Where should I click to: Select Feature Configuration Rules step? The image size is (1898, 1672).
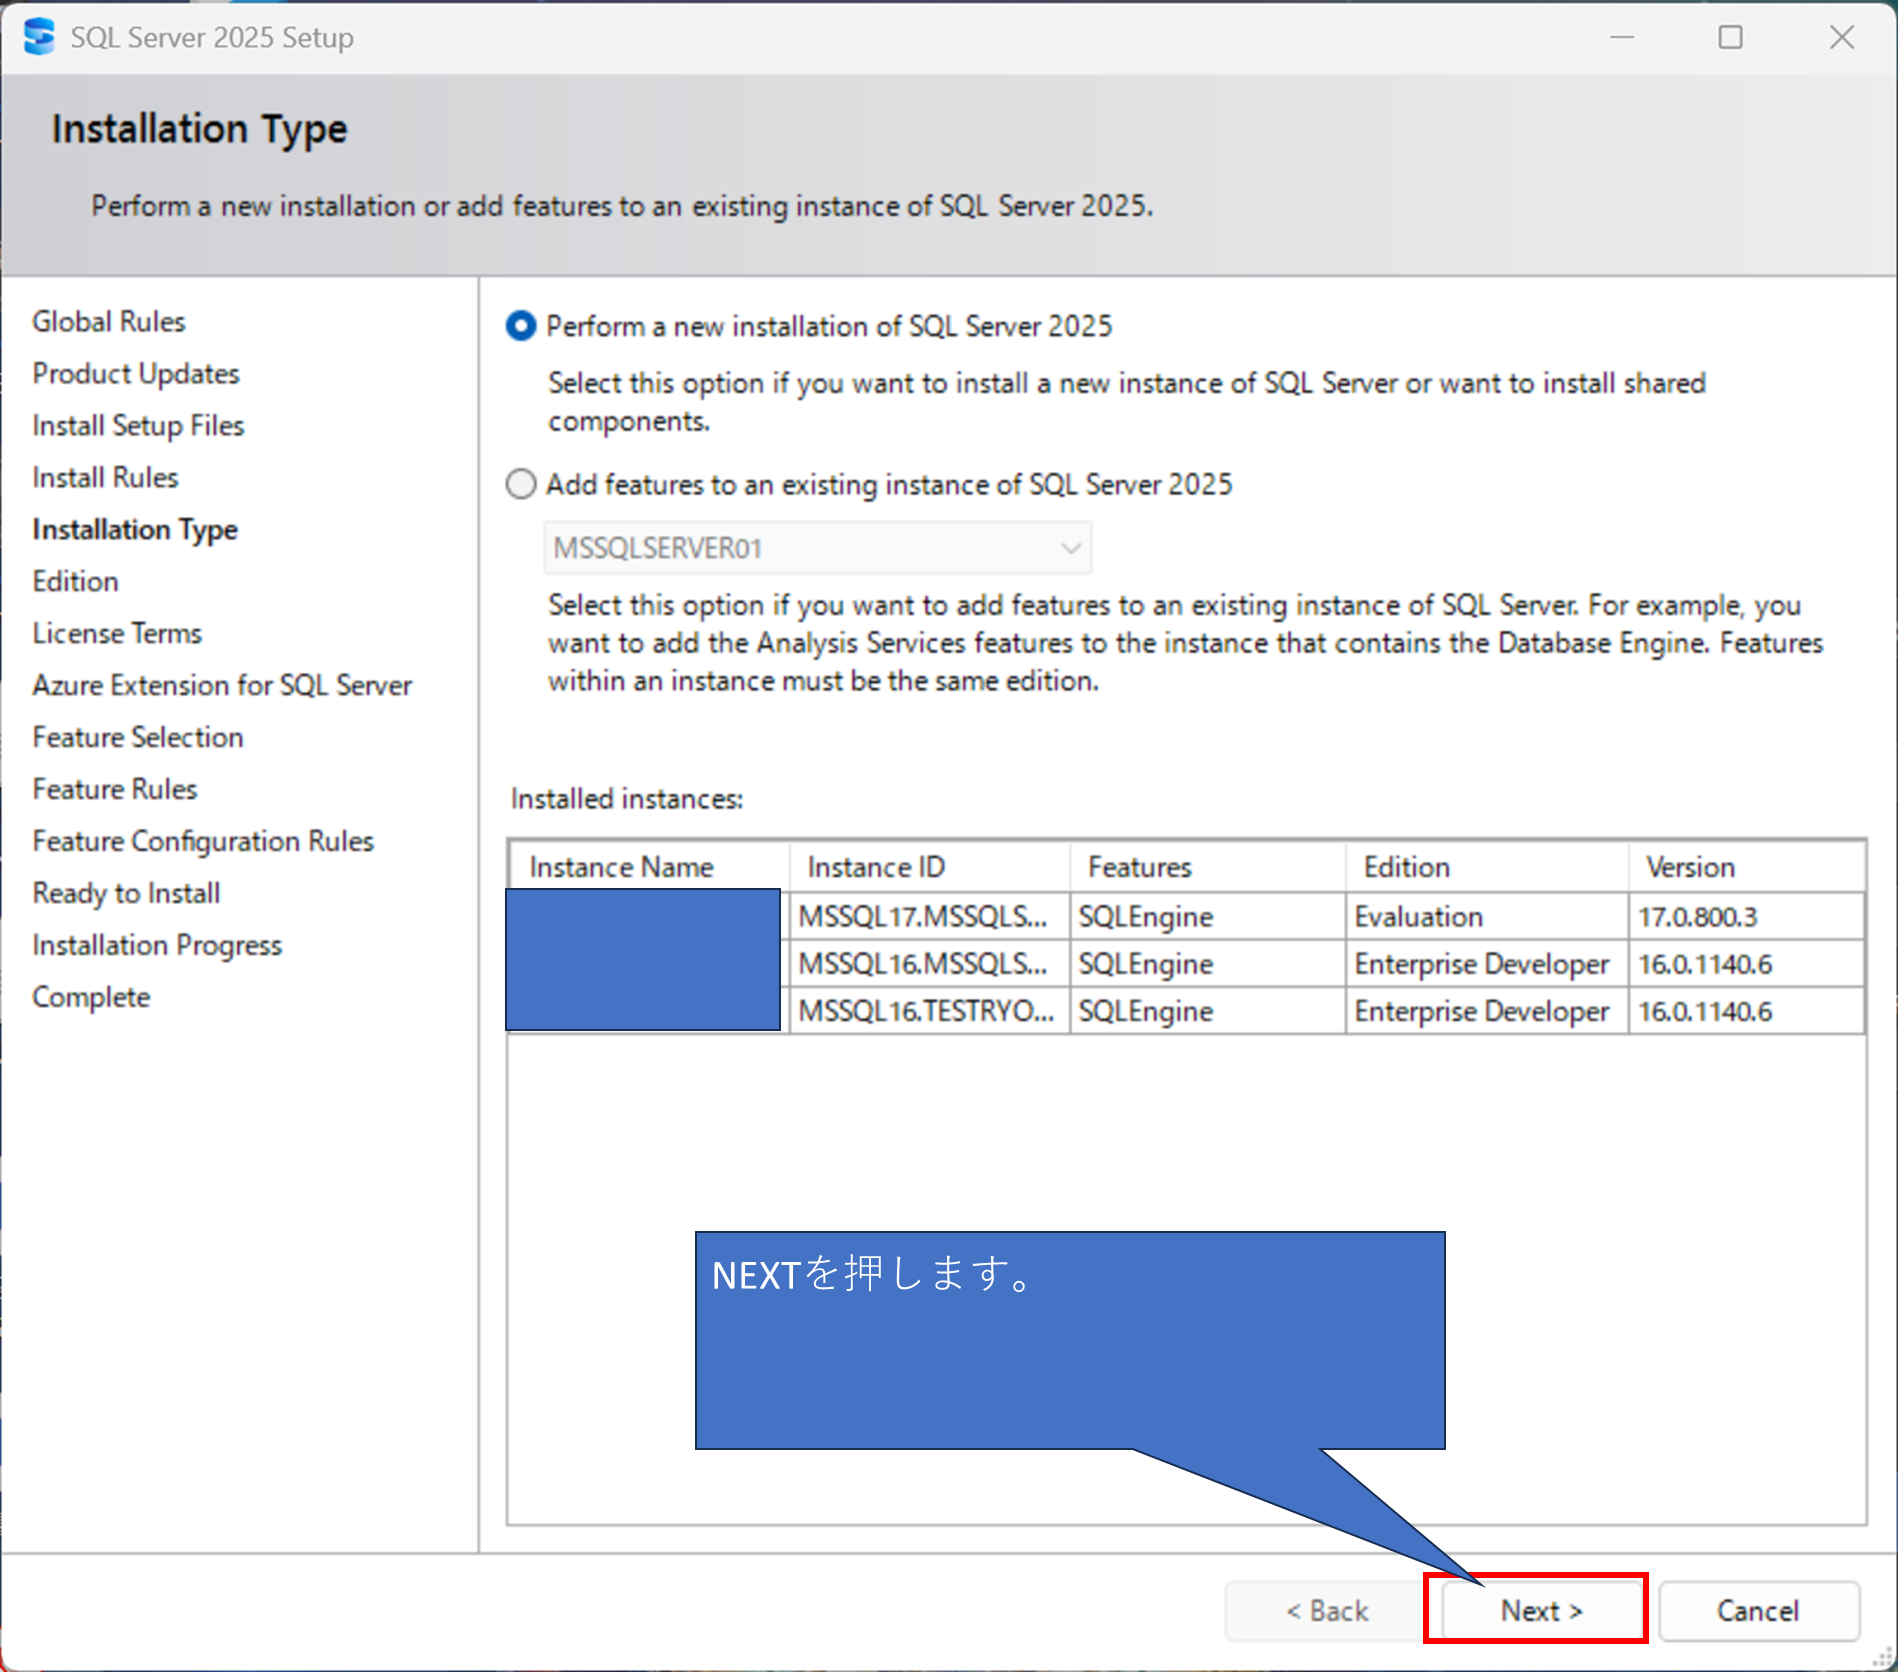(x=202, y=841)
